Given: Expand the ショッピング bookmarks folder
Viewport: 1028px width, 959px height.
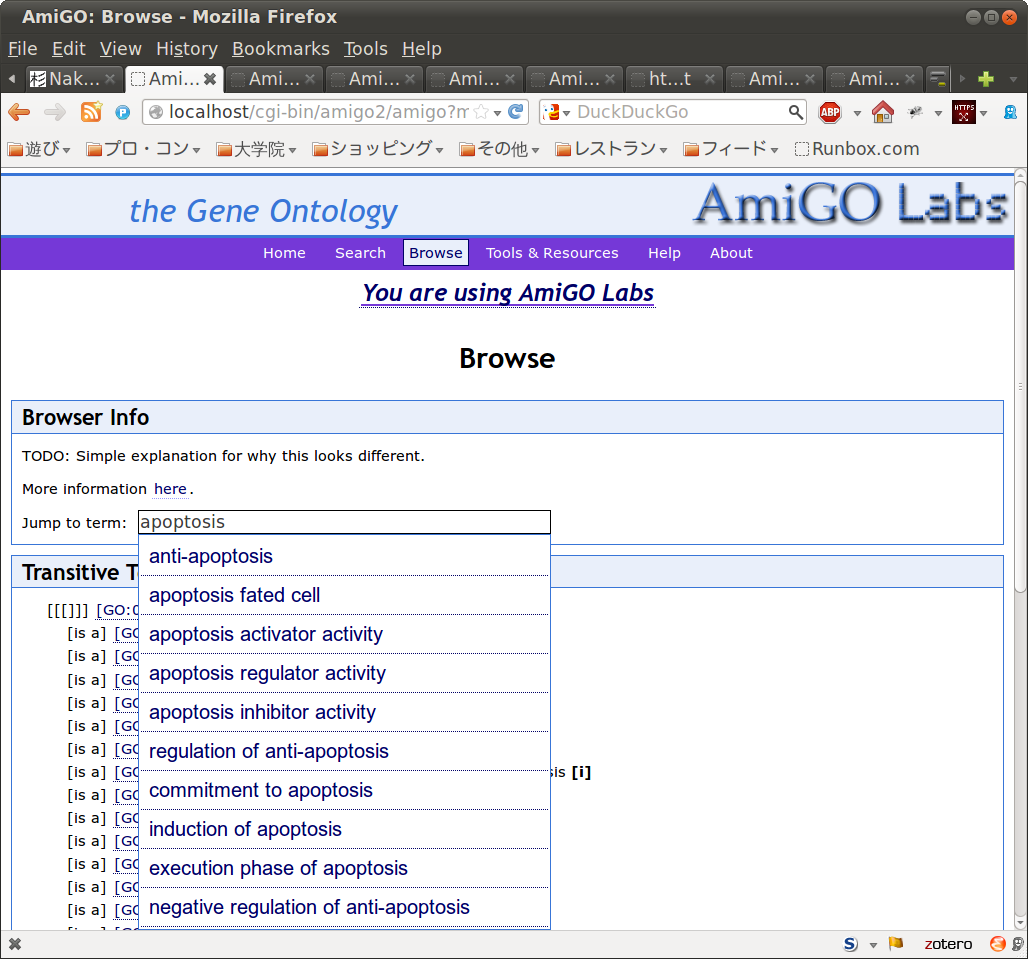Looking at the screenshot, I should (378, 149).
